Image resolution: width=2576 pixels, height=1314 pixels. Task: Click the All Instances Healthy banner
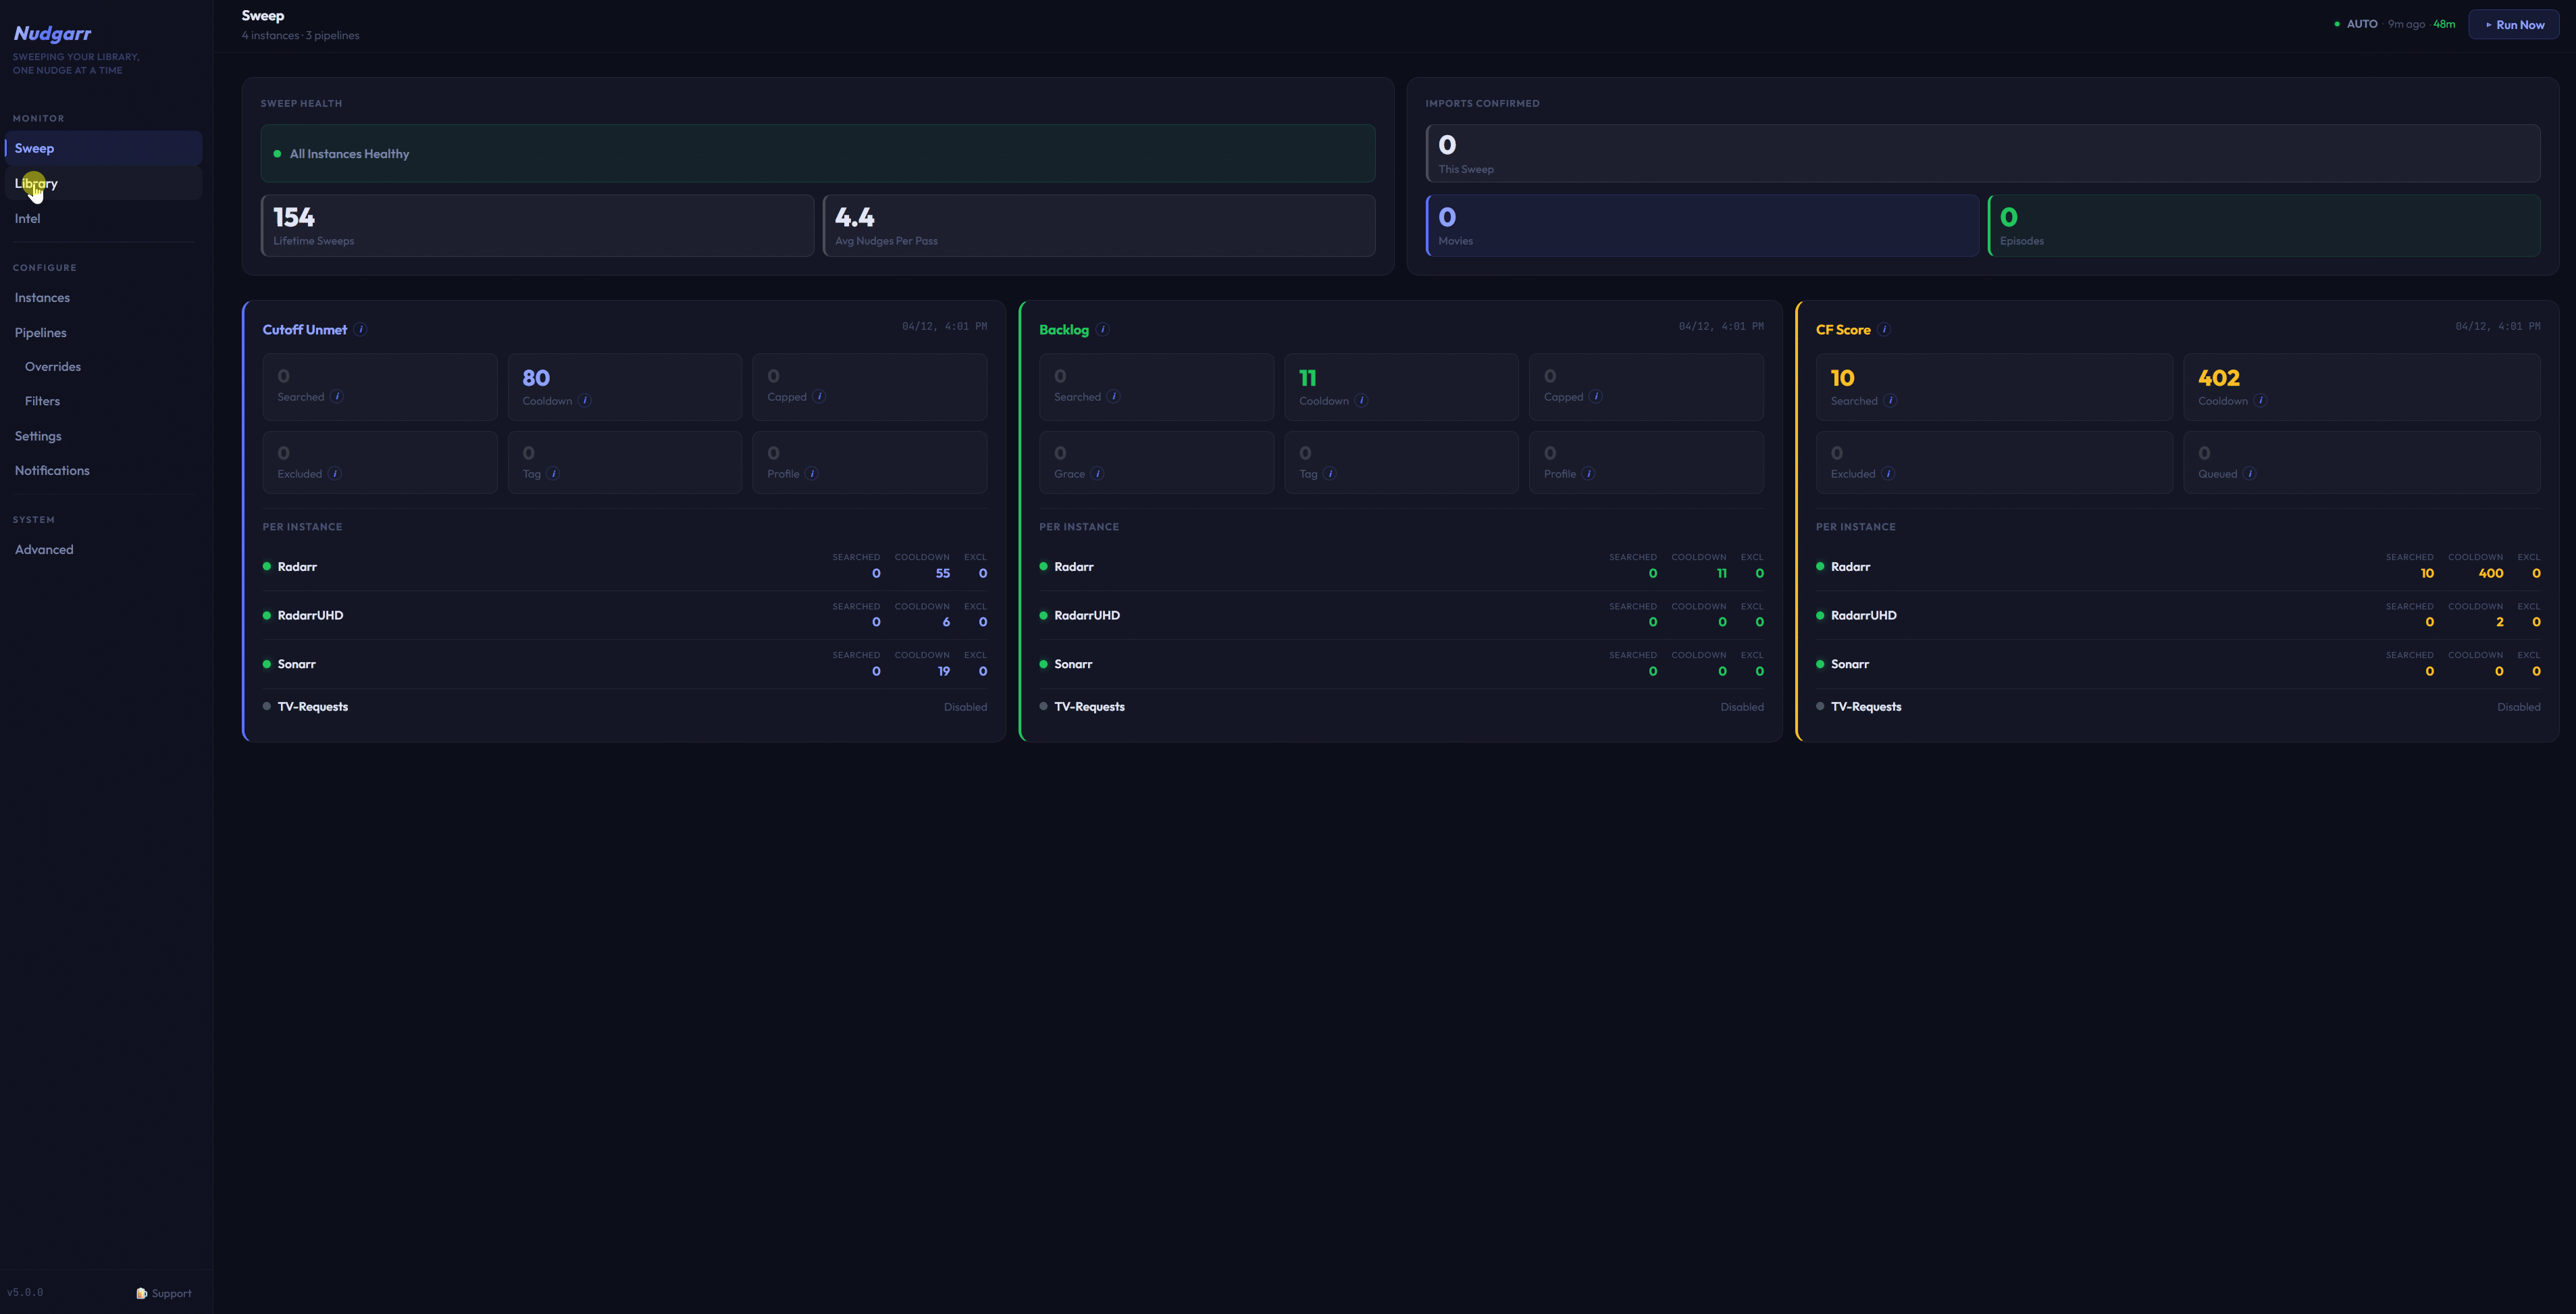click(x=818, y=153)
